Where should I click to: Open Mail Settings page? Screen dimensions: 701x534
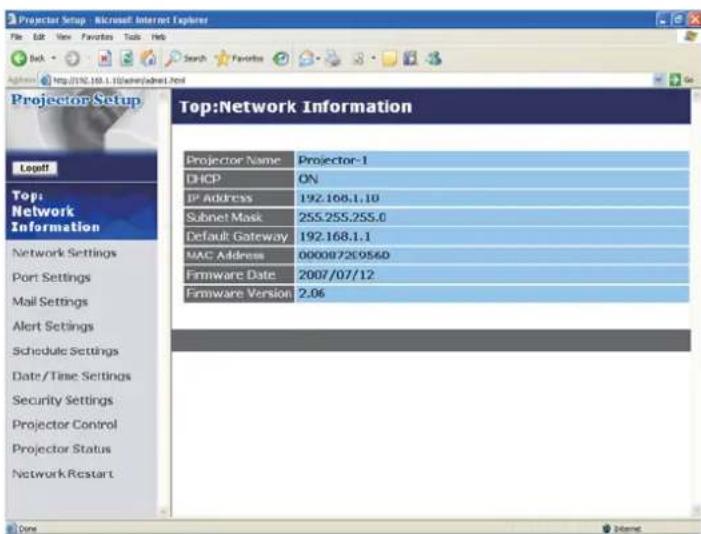[x=50, y=302]
